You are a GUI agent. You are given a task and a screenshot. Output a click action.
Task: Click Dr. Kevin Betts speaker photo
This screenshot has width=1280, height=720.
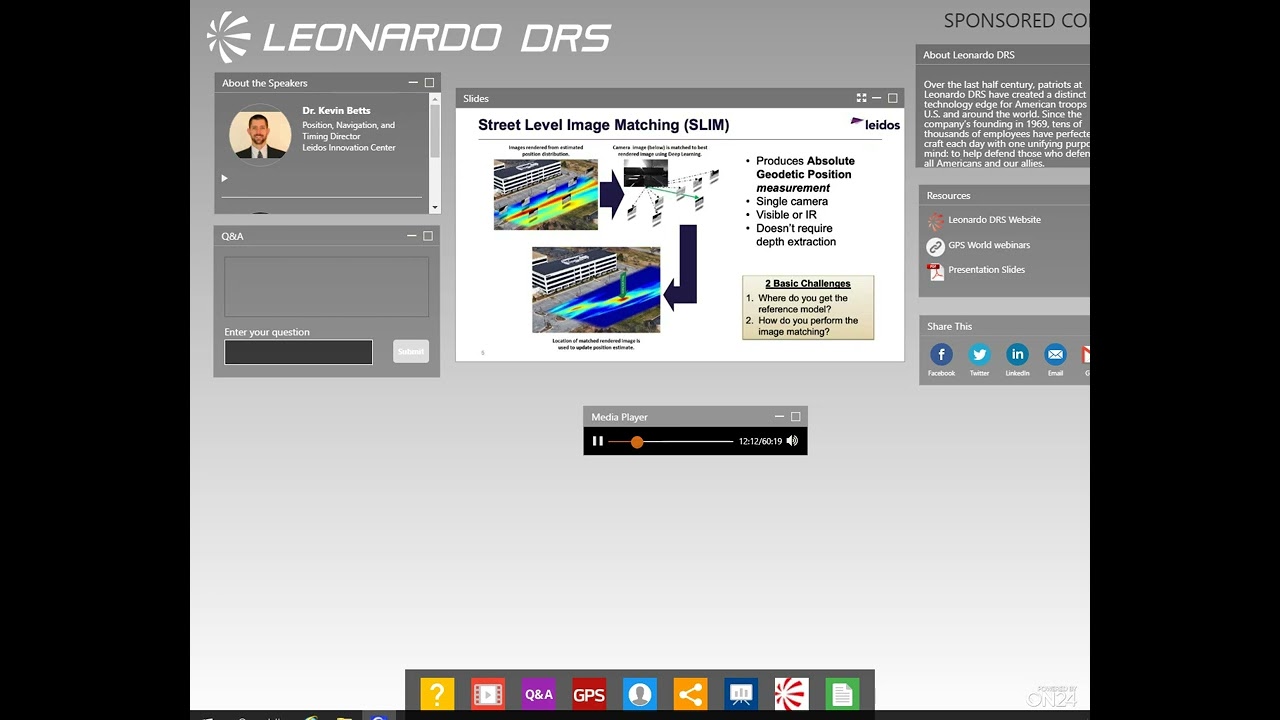tap(260, 134)
